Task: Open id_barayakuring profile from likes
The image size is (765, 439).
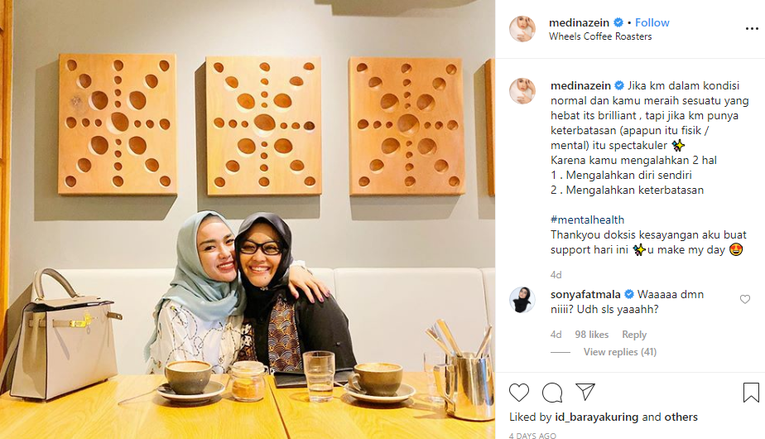Action: tap(597, 417)
